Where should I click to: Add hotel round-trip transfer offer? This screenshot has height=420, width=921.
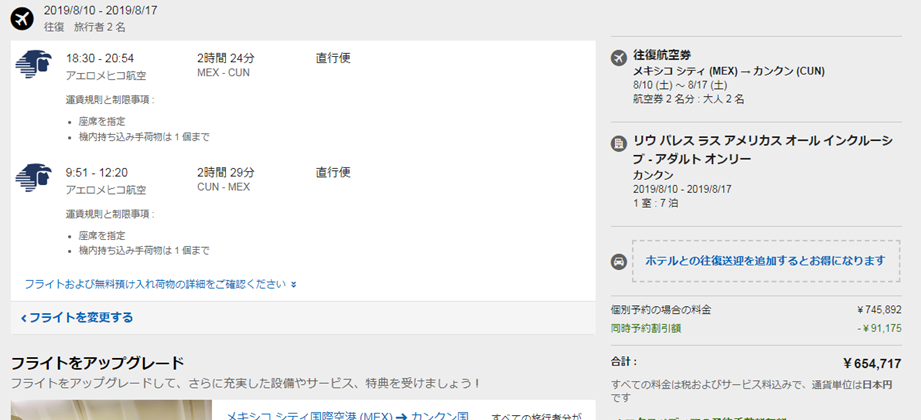765,261
